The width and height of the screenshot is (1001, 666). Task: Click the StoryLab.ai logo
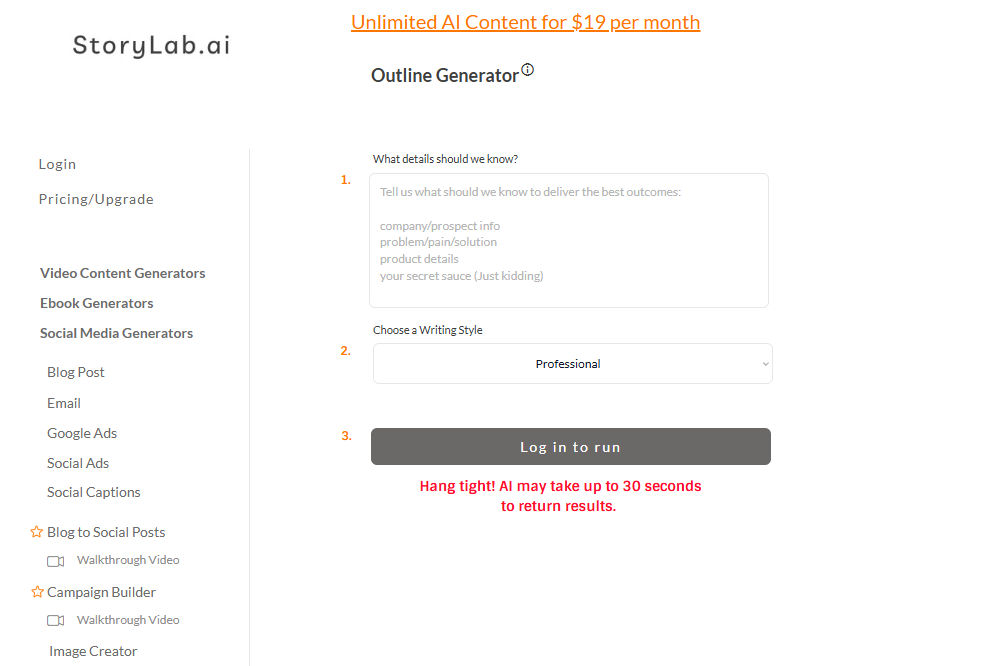click(x=151, y=45)
